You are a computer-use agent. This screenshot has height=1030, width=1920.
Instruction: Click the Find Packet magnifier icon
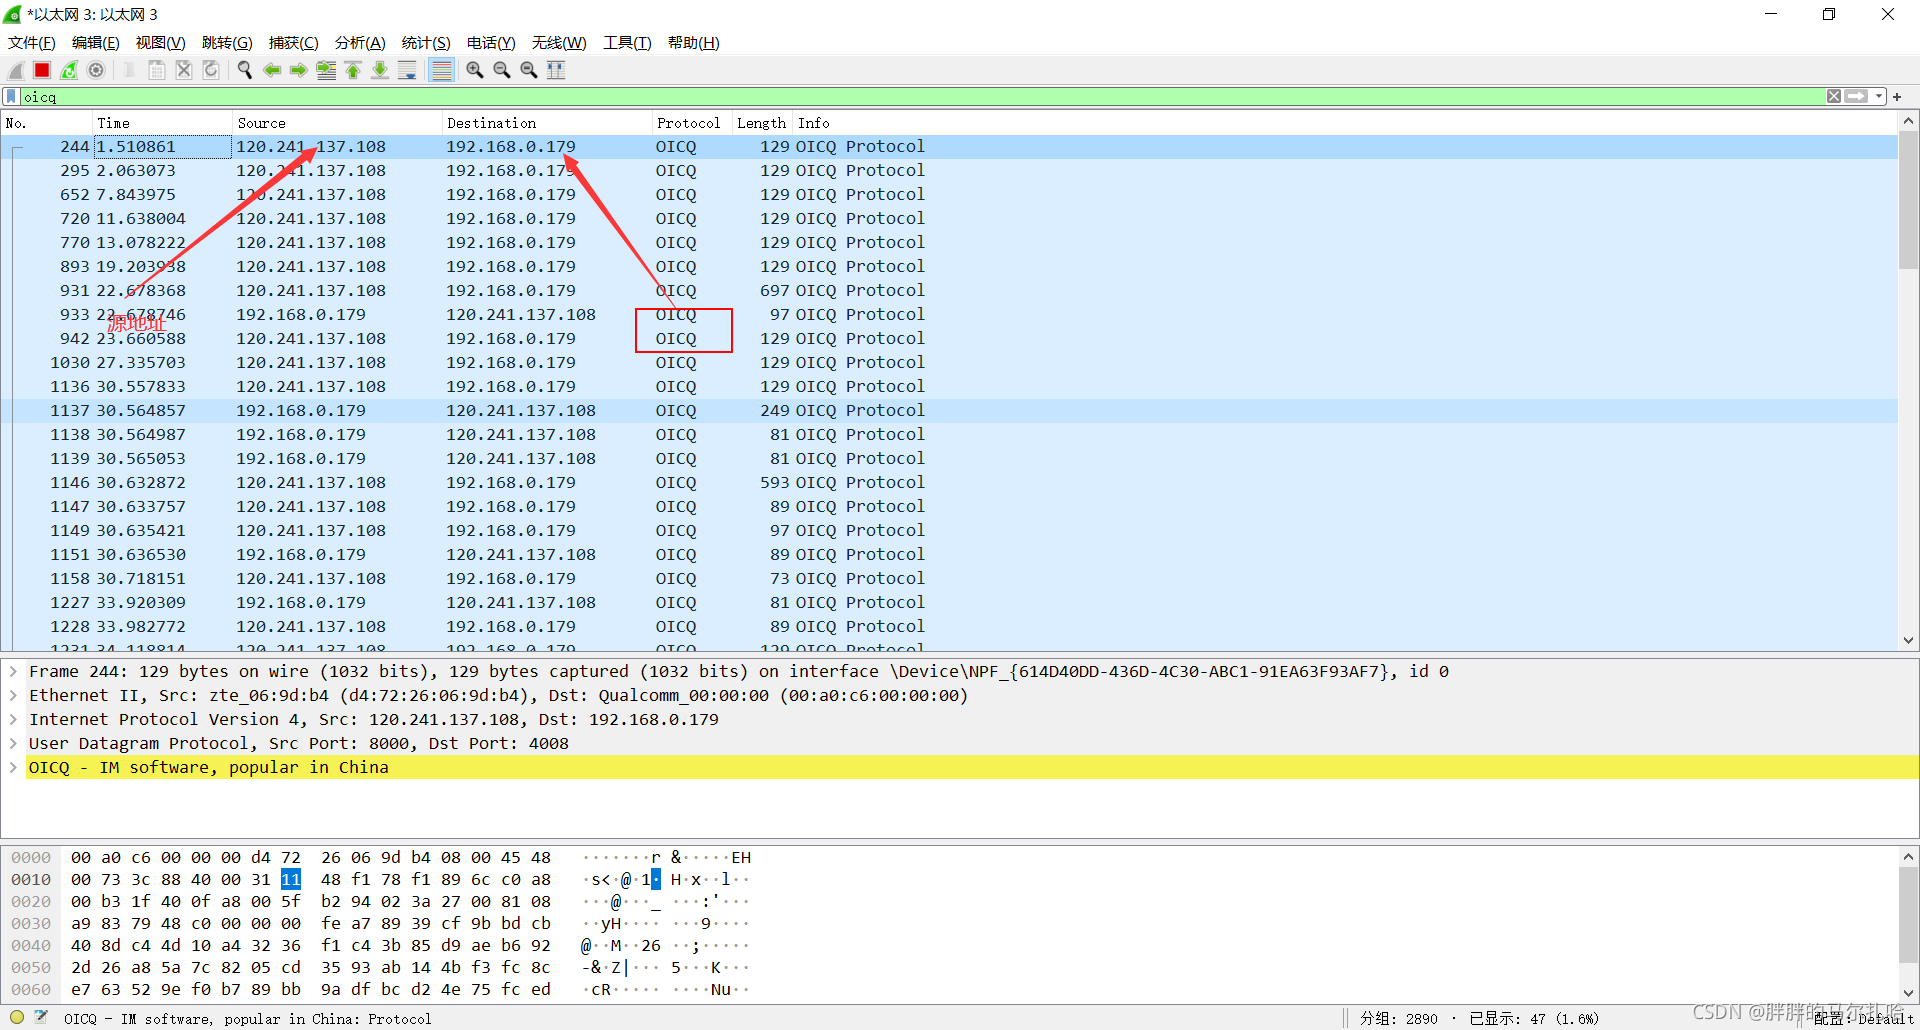(245, 70)
